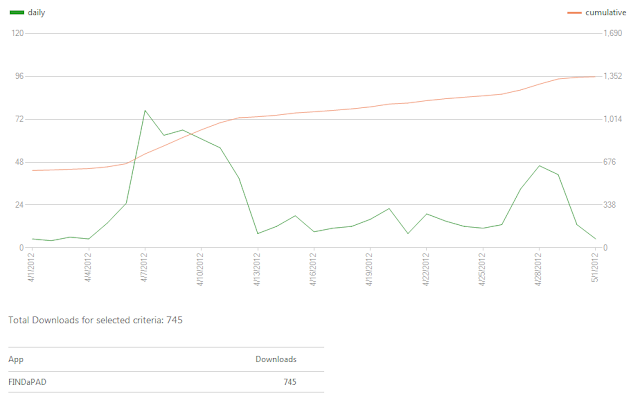Click the 4/22/2012 x-axis date label
Screen dimensions: 640x405
pos(426,269)
